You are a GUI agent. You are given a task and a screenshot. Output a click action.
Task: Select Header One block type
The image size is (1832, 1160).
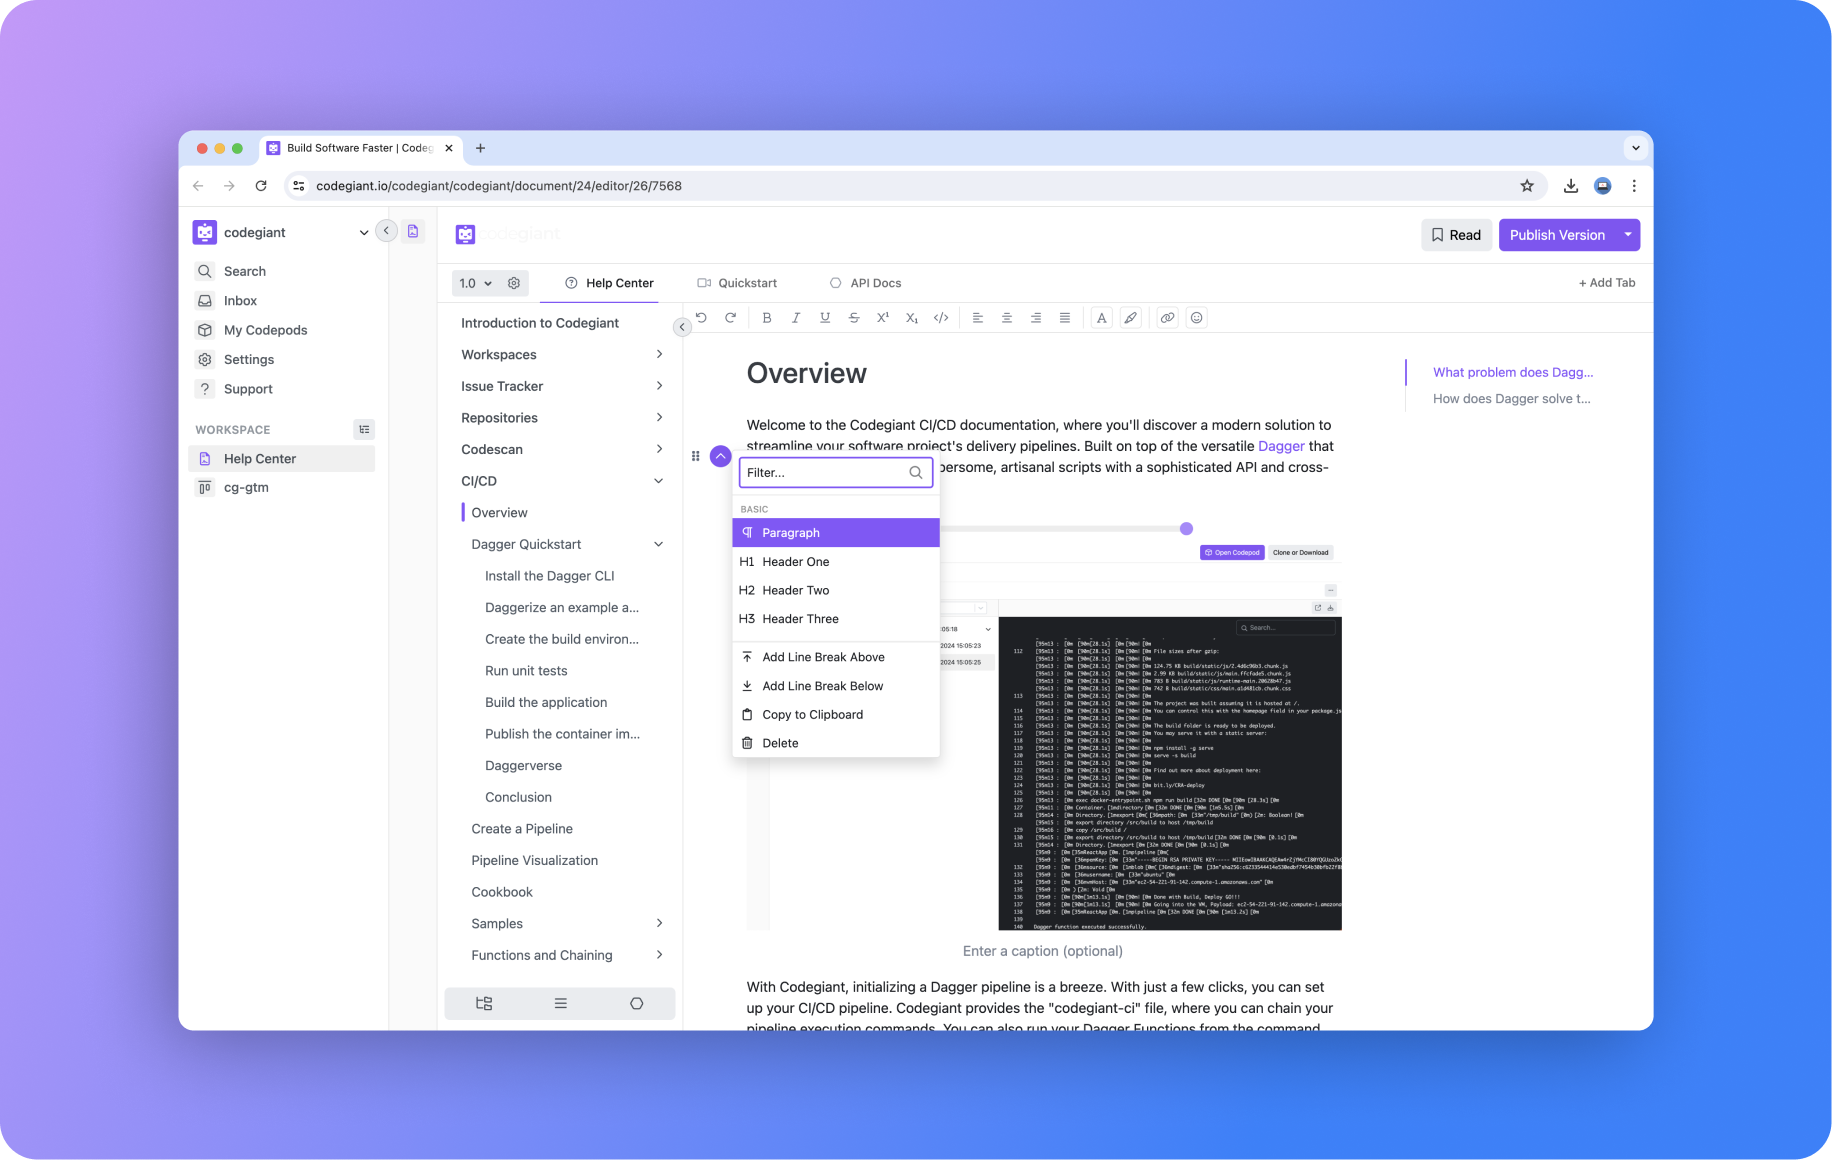pyautogui.click(x=836, y=562)
